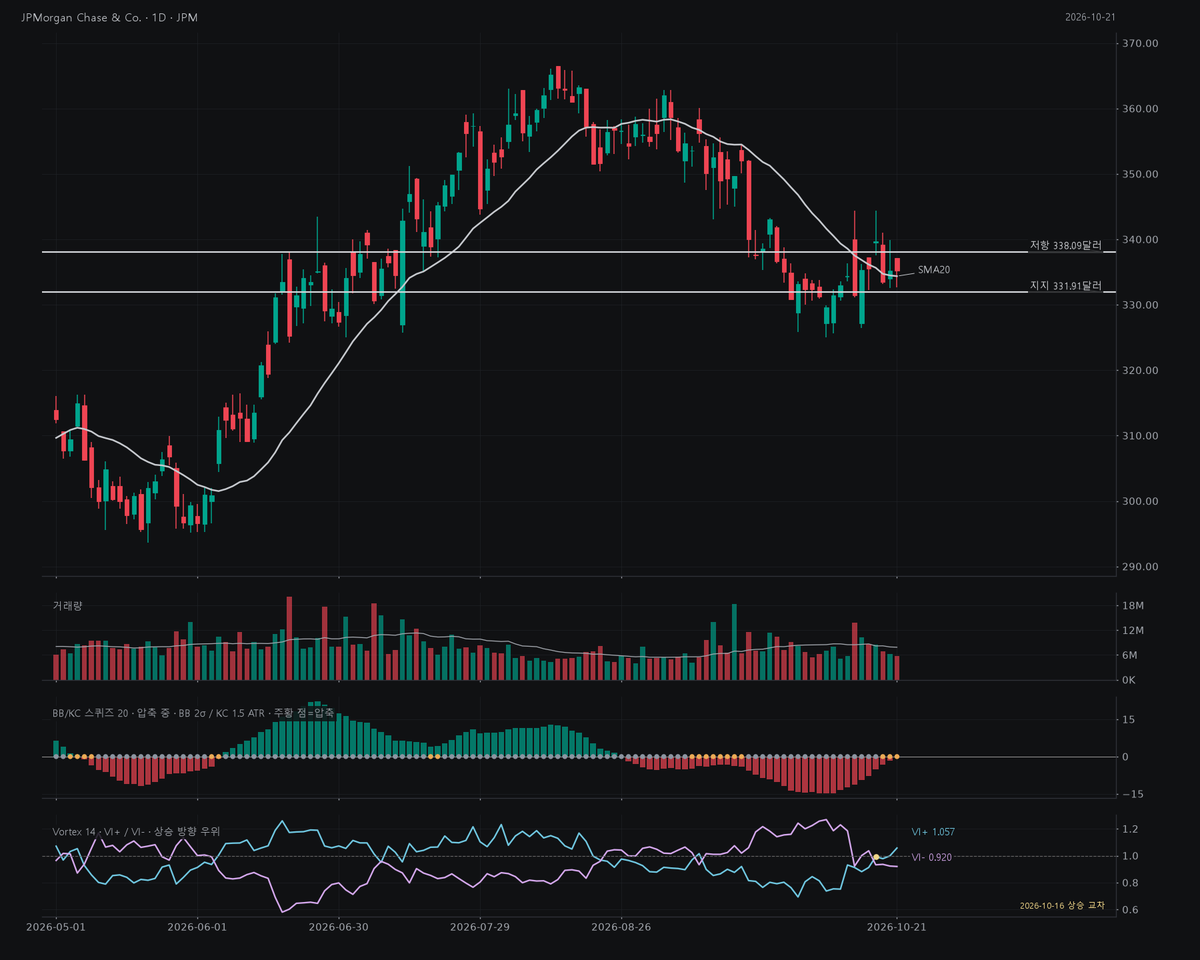Click the 2026-10-21 date axis label
This screenshot has width=1200, height=960.
[897, 927]
